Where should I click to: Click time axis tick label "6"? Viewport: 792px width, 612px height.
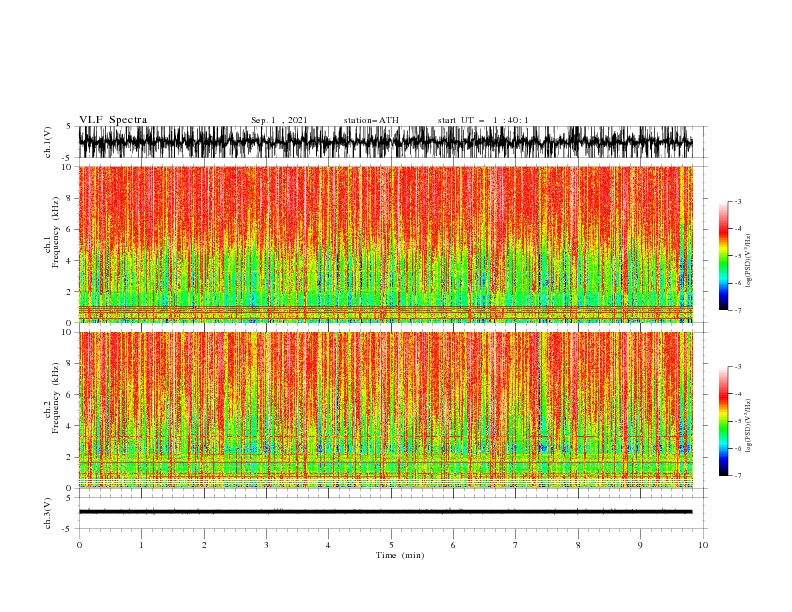pos(453,545)
